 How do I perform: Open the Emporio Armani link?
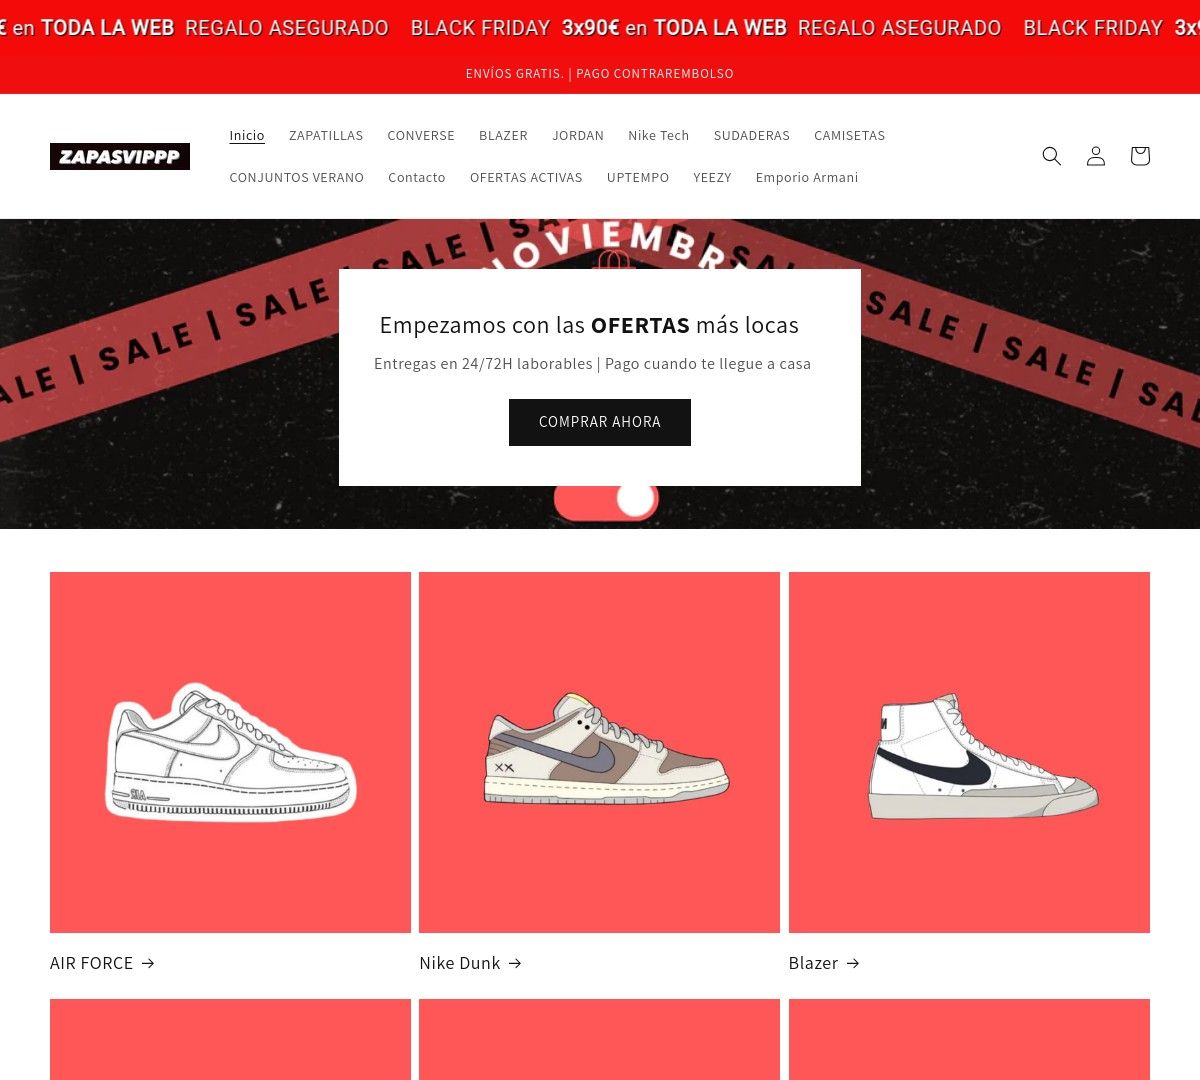tap(807, 177)
